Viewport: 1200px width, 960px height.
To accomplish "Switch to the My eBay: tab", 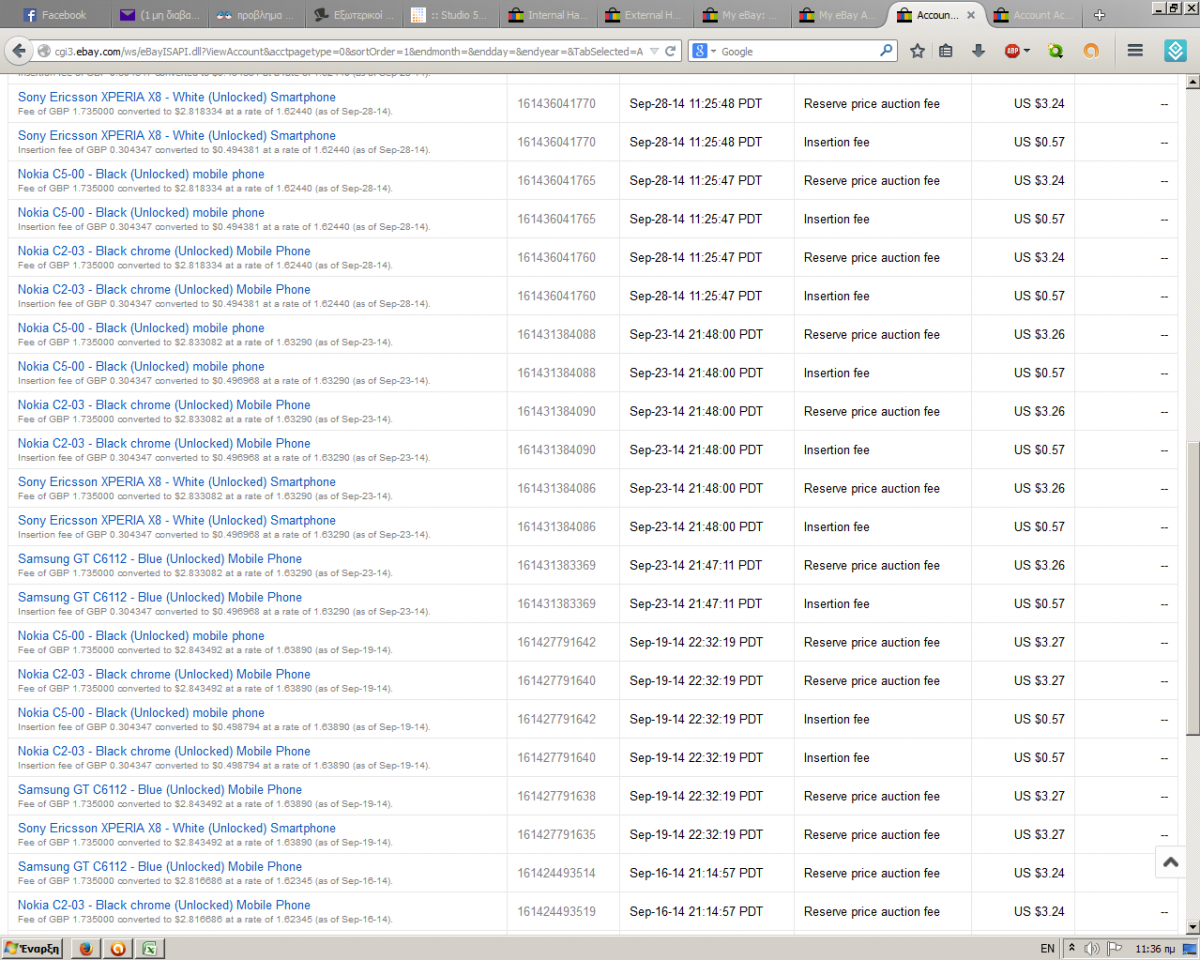I will (742, 15).
